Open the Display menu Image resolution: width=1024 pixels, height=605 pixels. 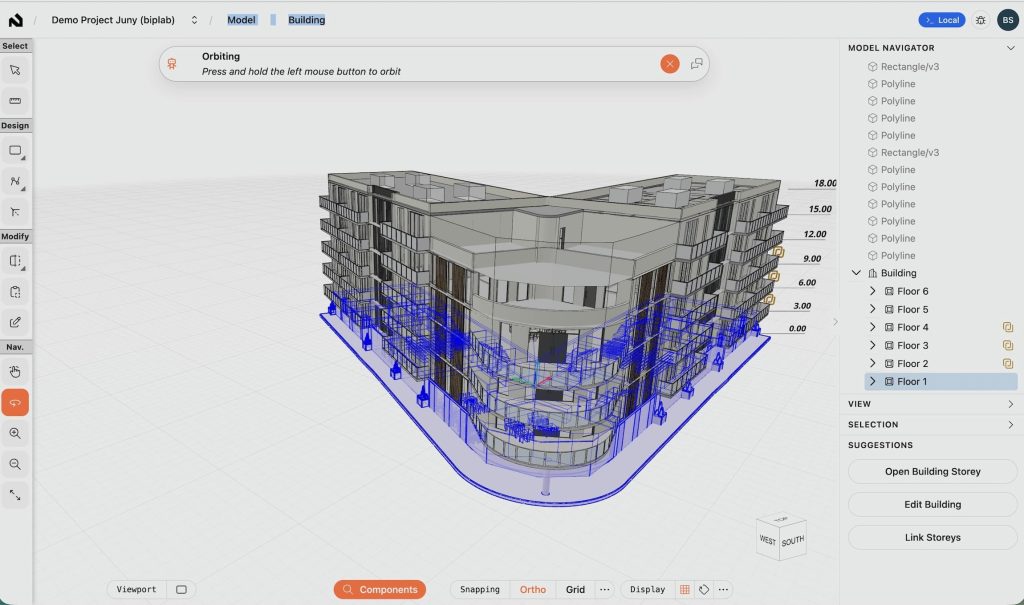click(x=647, y=589)
